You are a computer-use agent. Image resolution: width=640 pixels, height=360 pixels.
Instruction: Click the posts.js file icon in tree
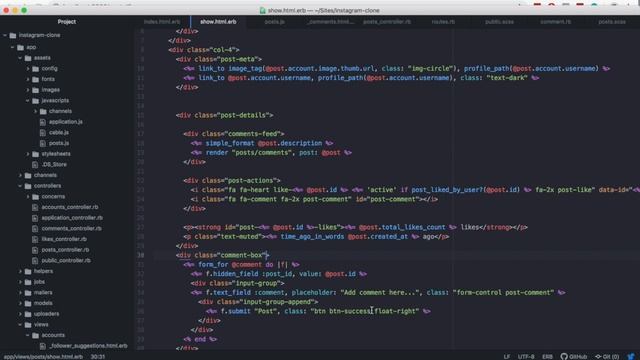[42, 143]
